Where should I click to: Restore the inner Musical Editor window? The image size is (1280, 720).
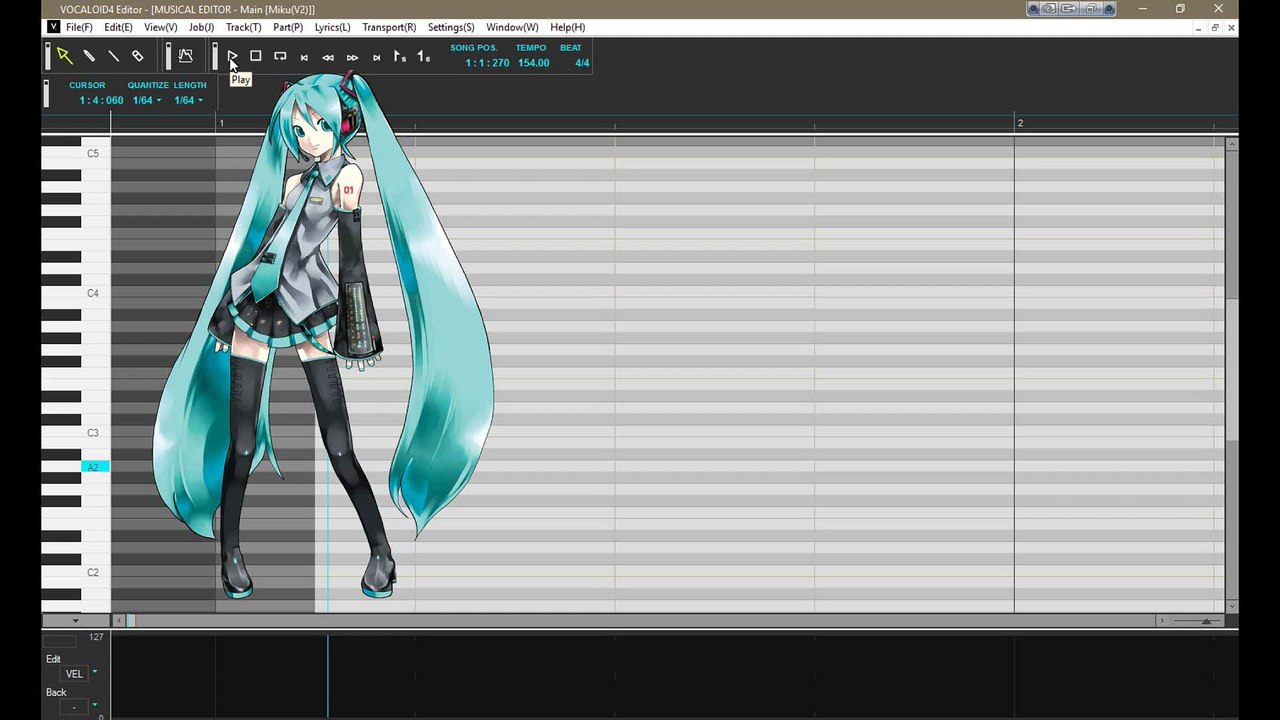point(1215,28)
